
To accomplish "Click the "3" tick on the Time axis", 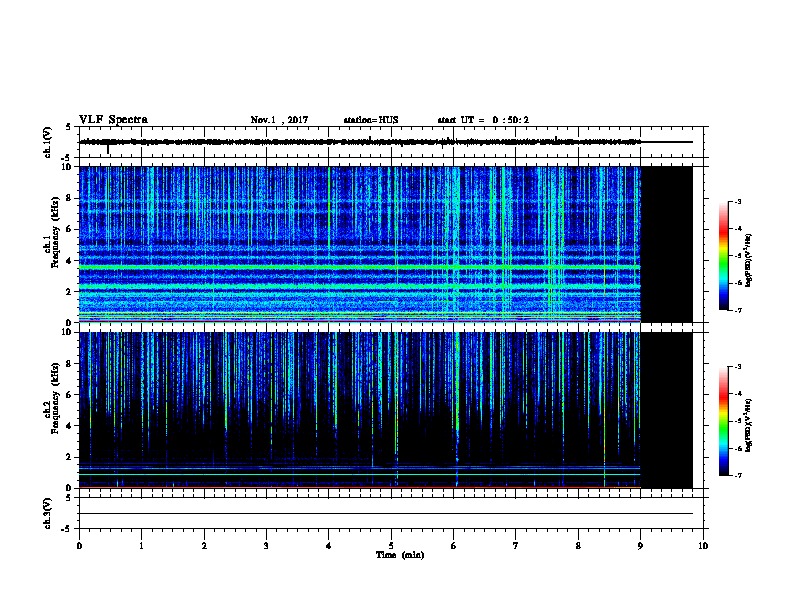I will [x=266, y=545].
